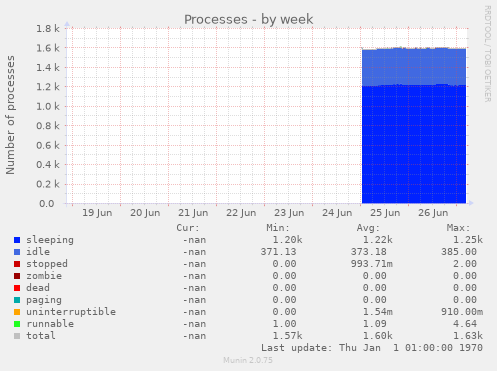
Task: Click the lighter blue idle band in chart
Action: 414,67
